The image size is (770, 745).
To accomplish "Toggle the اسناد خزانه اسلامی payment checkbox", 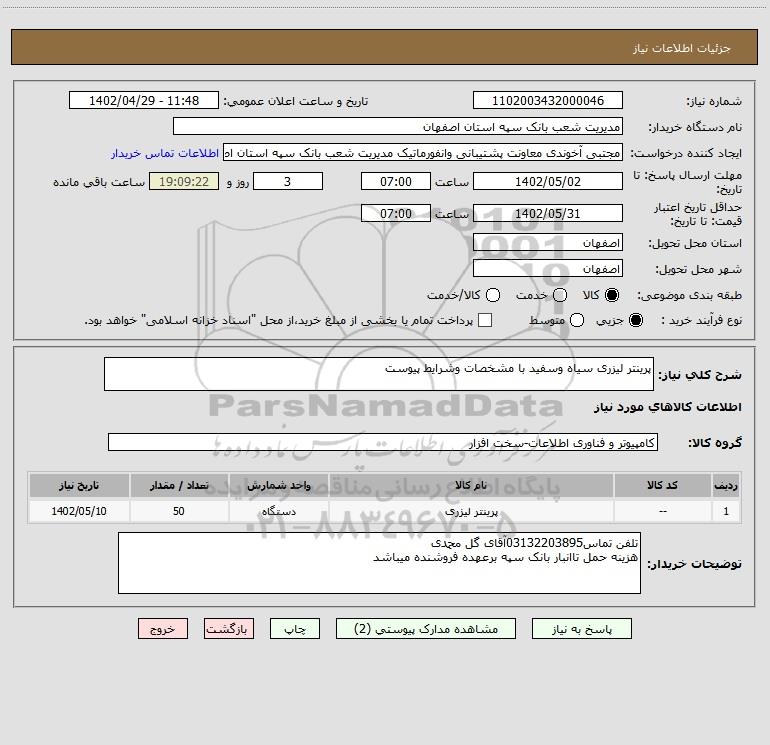I will [x=485, y=320].
